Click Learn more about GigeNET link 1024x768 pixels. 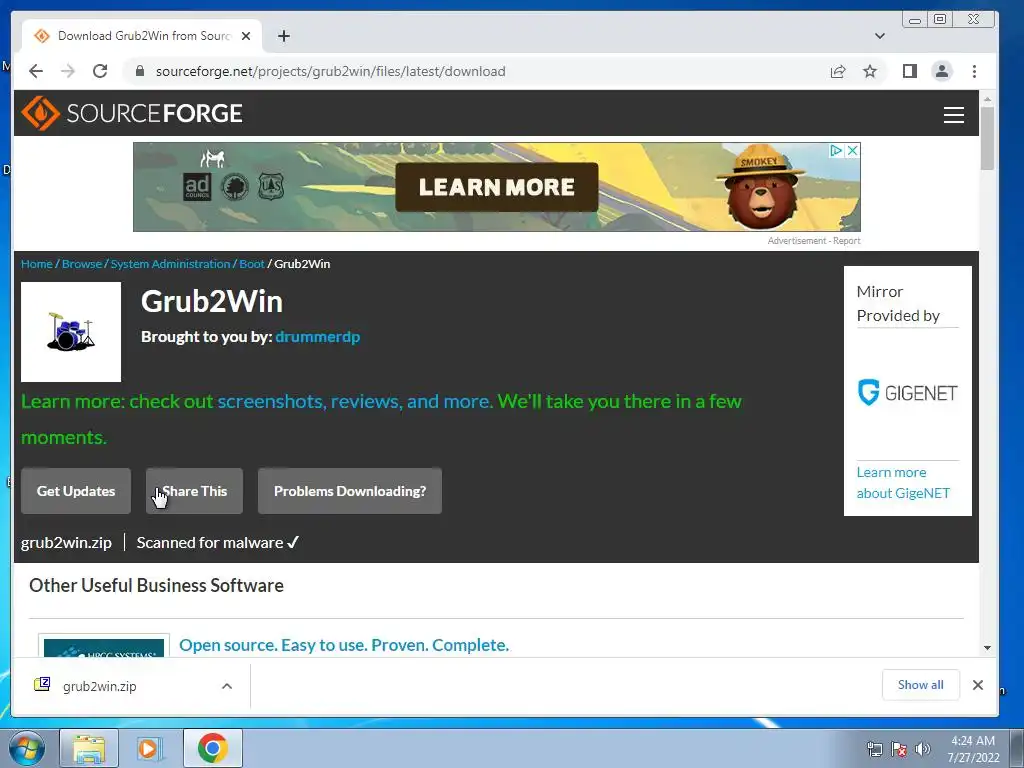(x=903, y=483)
